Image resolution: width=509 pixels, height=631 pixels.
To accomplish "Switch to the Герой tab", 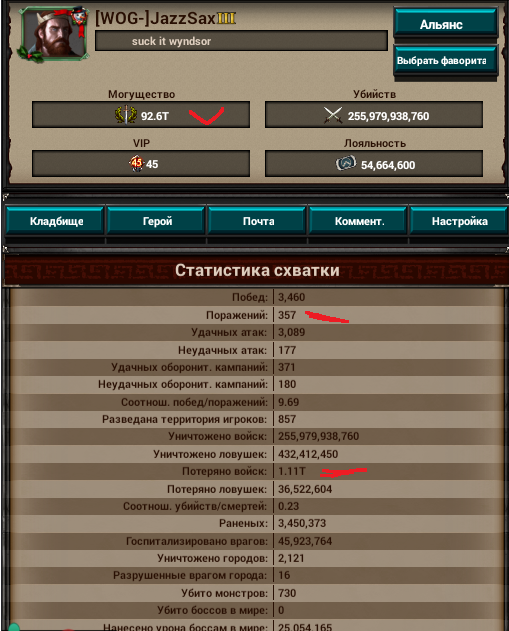I will coord(157,221).
